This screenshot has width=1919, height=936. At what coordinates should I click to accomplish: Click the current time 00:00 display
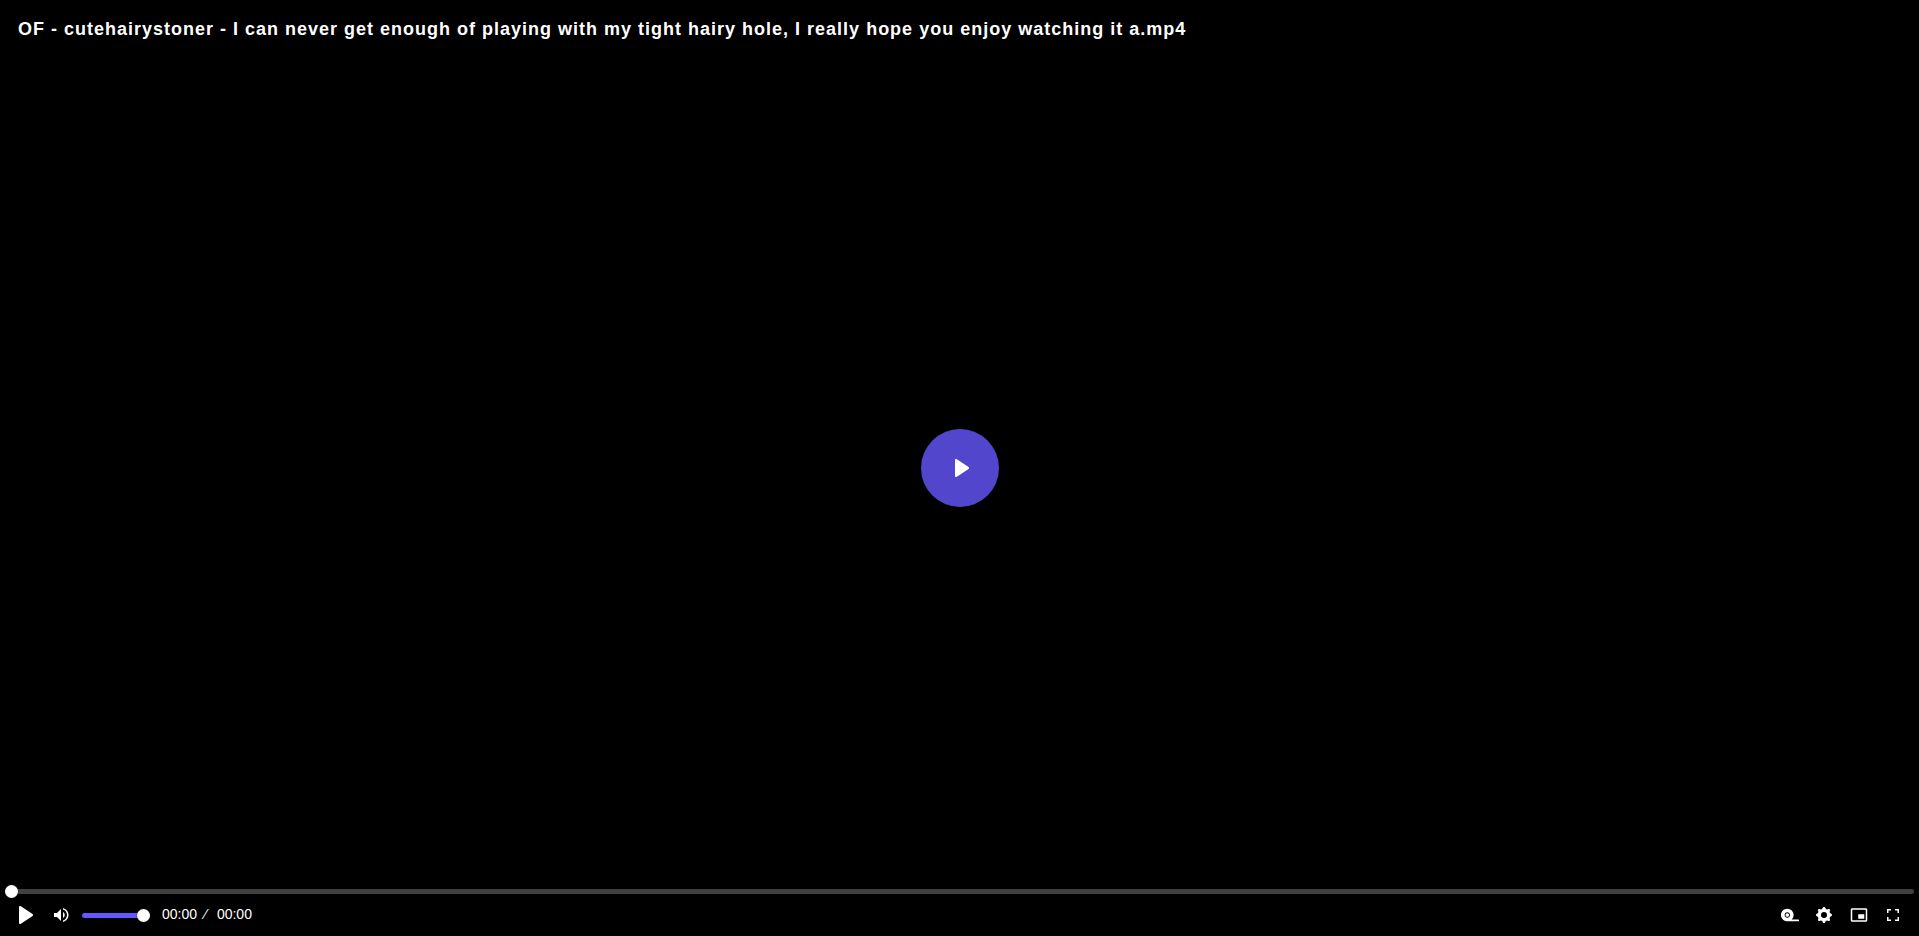(179, 914)
